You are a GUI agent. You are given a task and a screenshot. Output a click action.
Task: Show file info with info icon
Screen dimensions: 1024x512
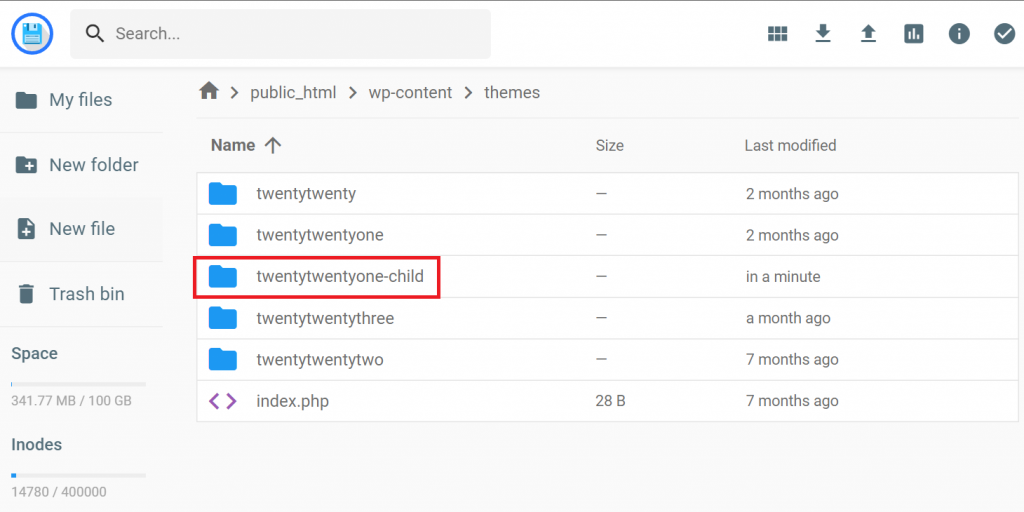[959, 34]
